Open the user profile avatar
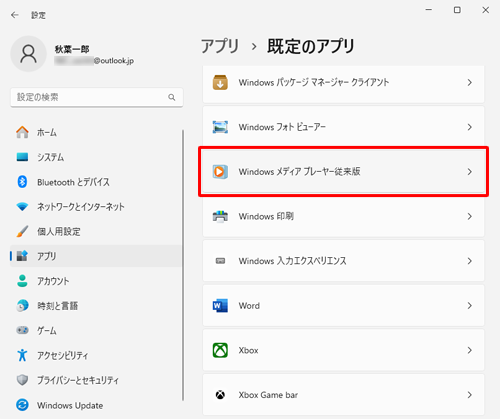Image resolution: width=500 pixels, height=419 pixels. pyautogui.click(x=29, y=54)
